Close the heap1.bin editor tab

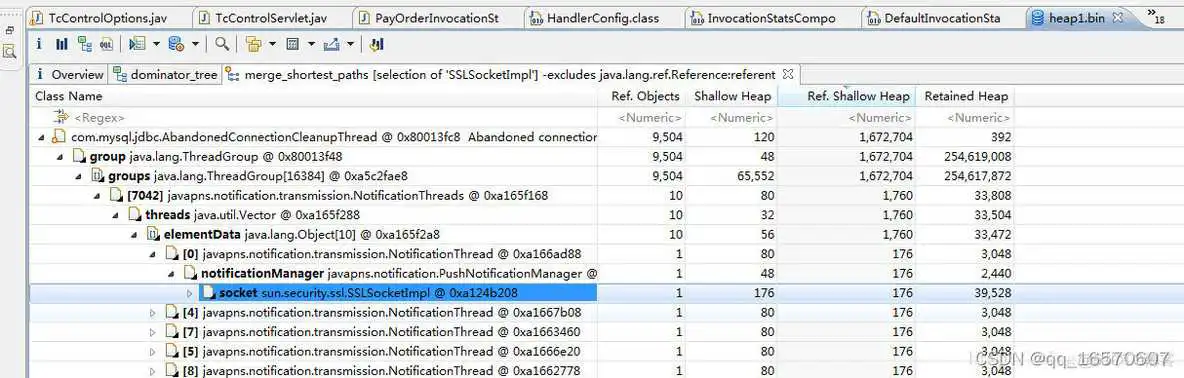coord(1118,17)
